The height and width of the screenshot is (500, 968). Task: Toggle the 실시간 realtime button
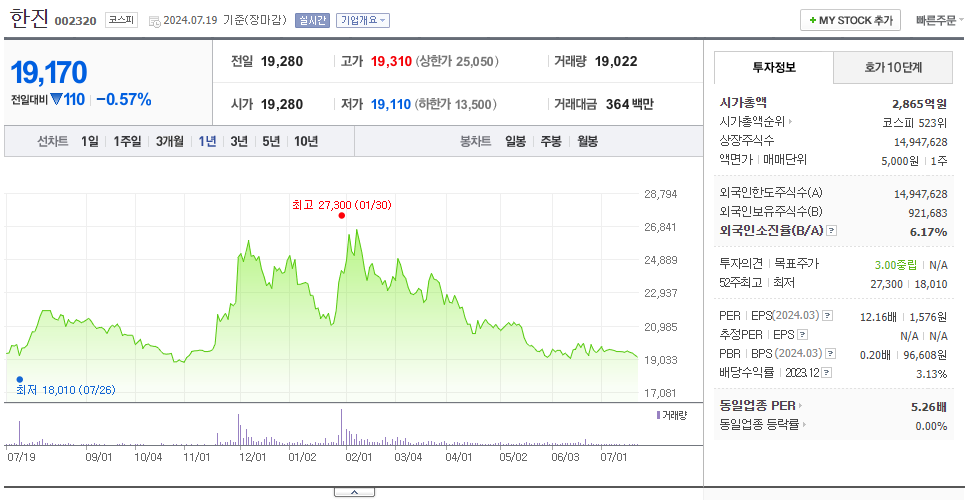click(x=313, y=20)
